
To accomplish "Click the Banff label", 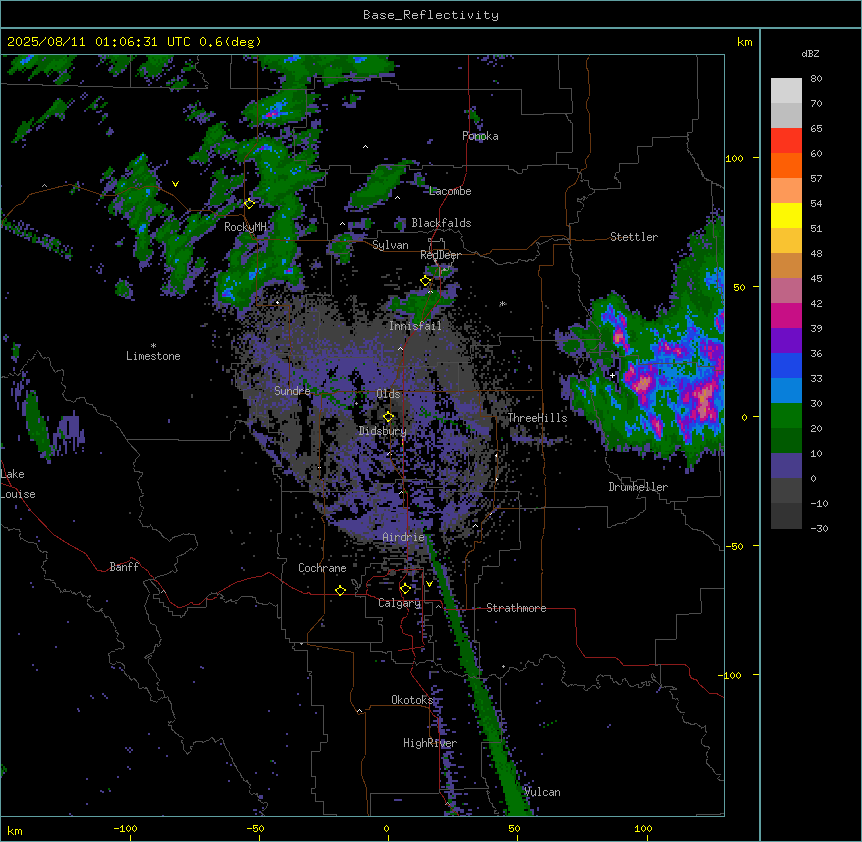I will coord(124,567).
